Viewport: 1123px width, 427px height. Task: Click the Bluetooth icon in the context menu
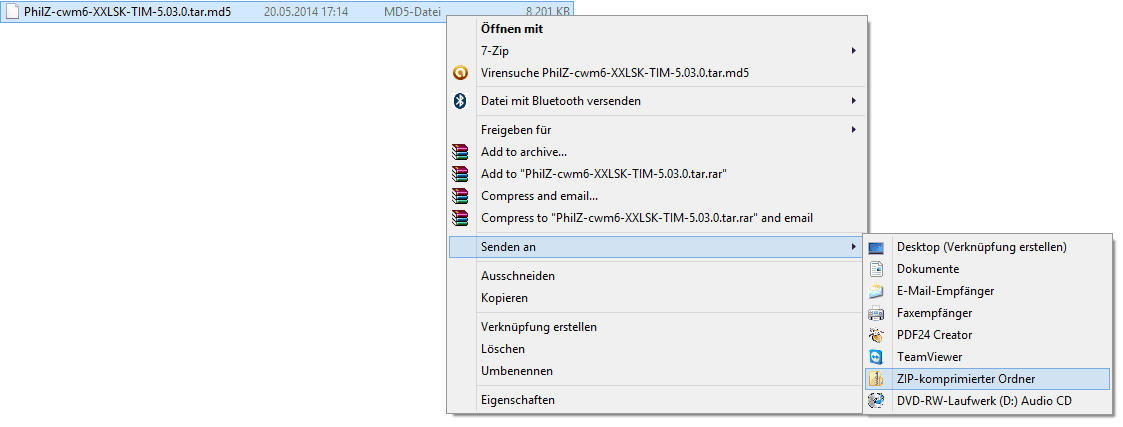[x=461, y=101]
